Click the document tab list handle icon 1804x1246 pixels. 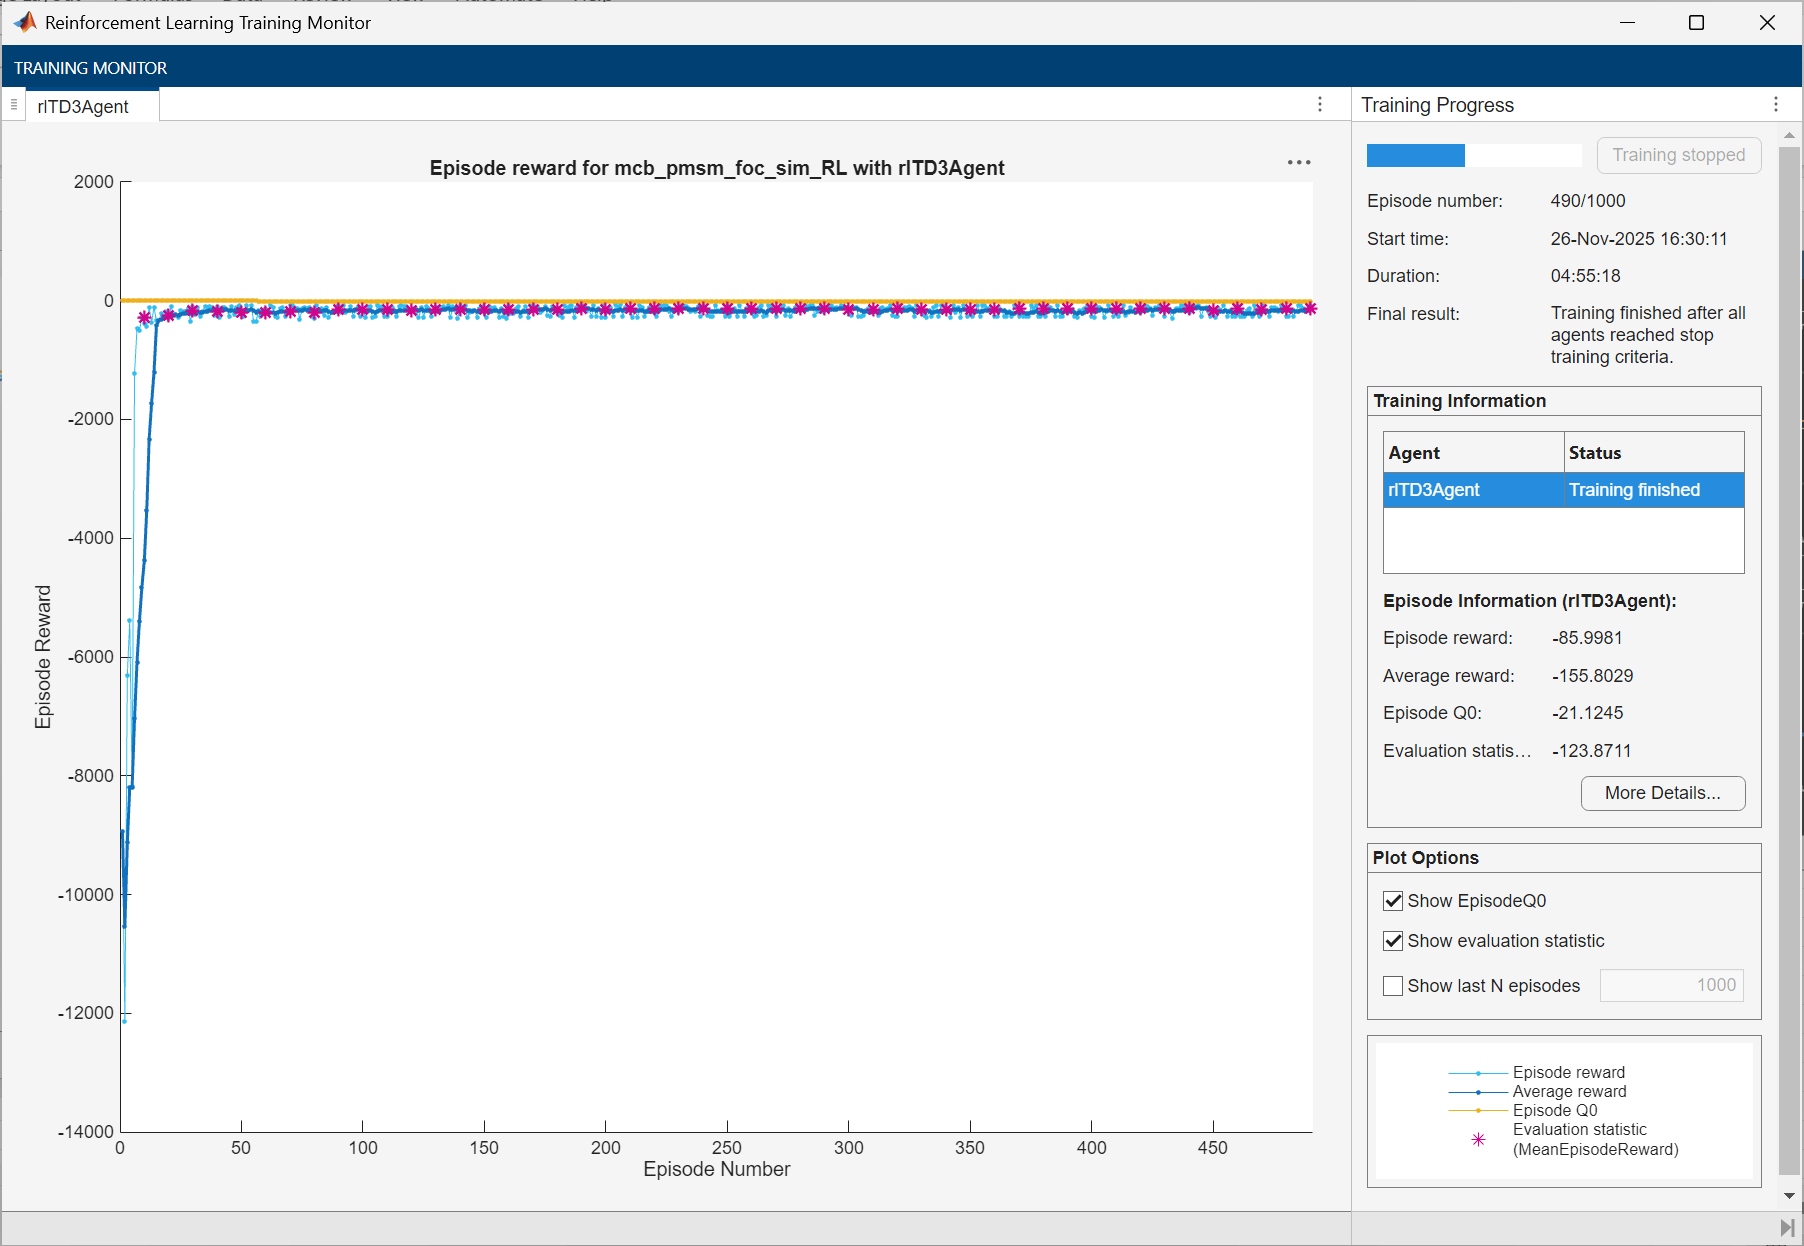14,105
